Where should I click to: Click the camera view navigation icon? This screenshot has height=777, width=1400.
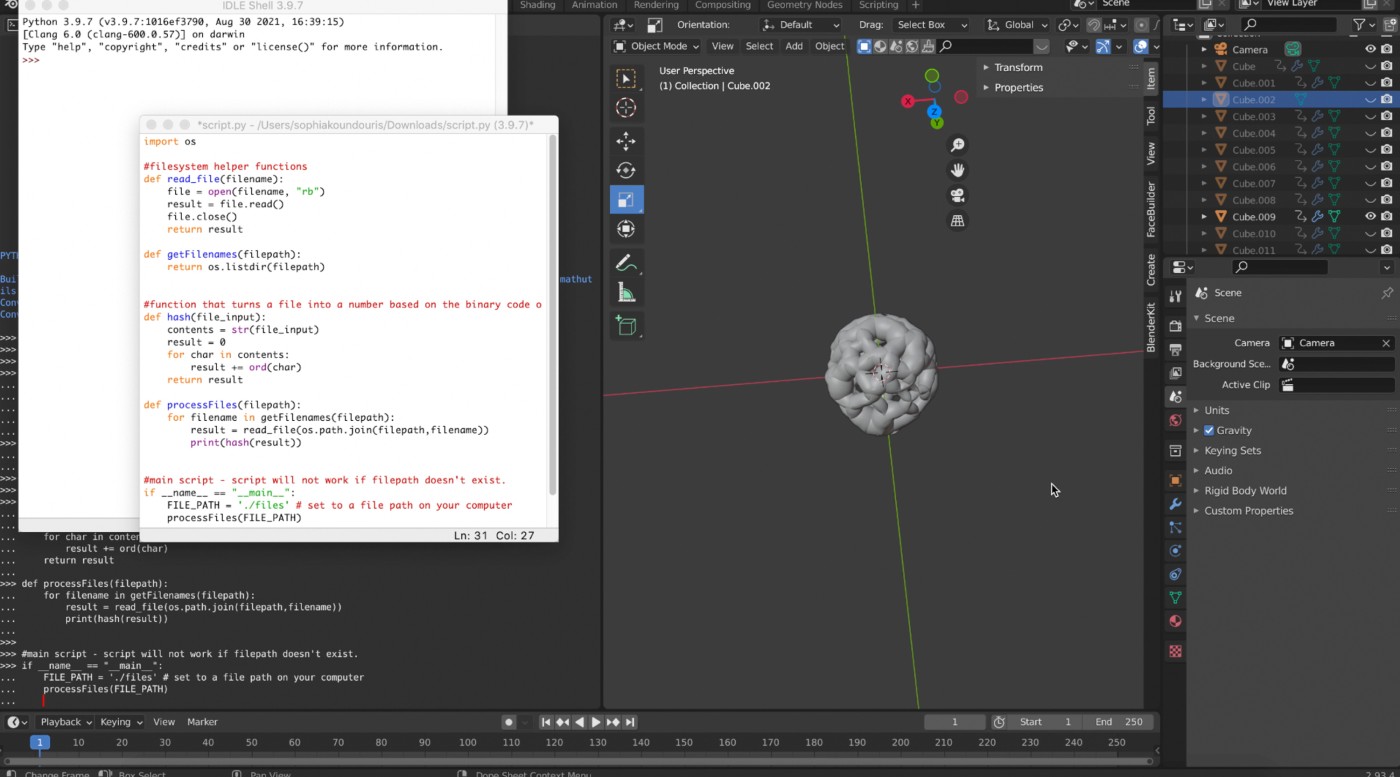[957, 196]
